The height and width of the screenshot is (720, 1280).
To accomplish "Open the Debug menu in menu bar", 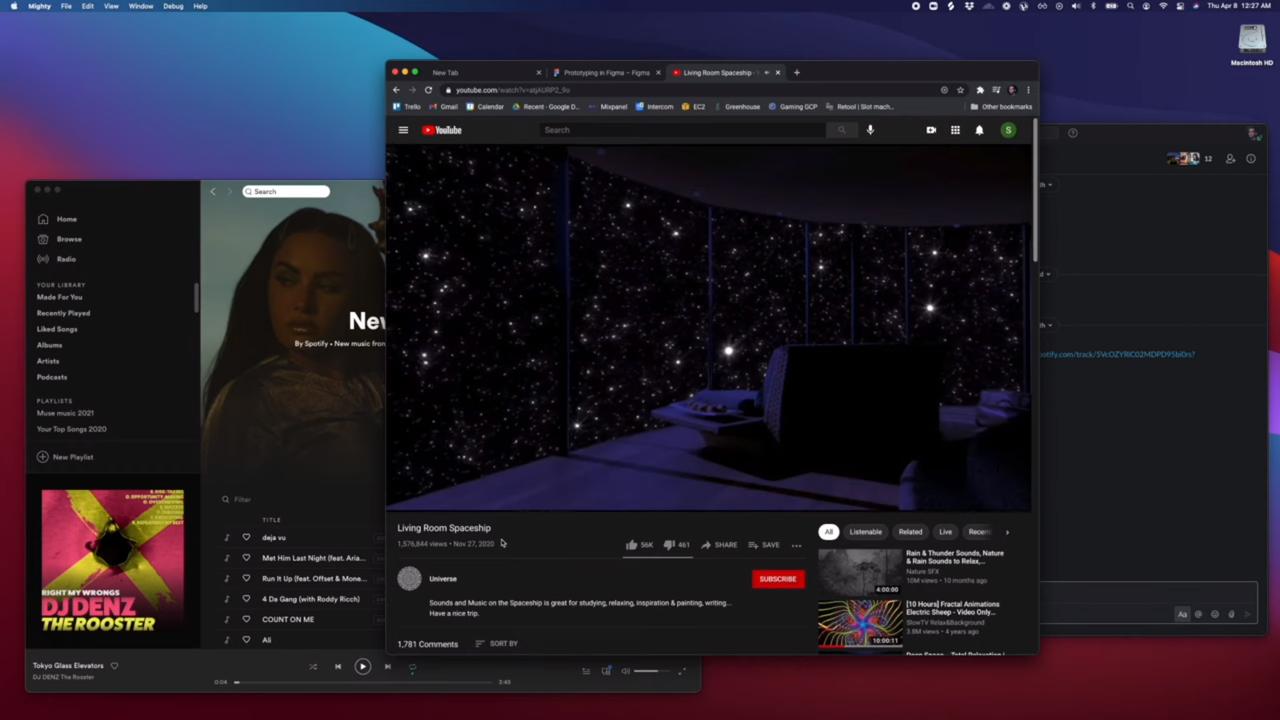I will coord(173,6).
